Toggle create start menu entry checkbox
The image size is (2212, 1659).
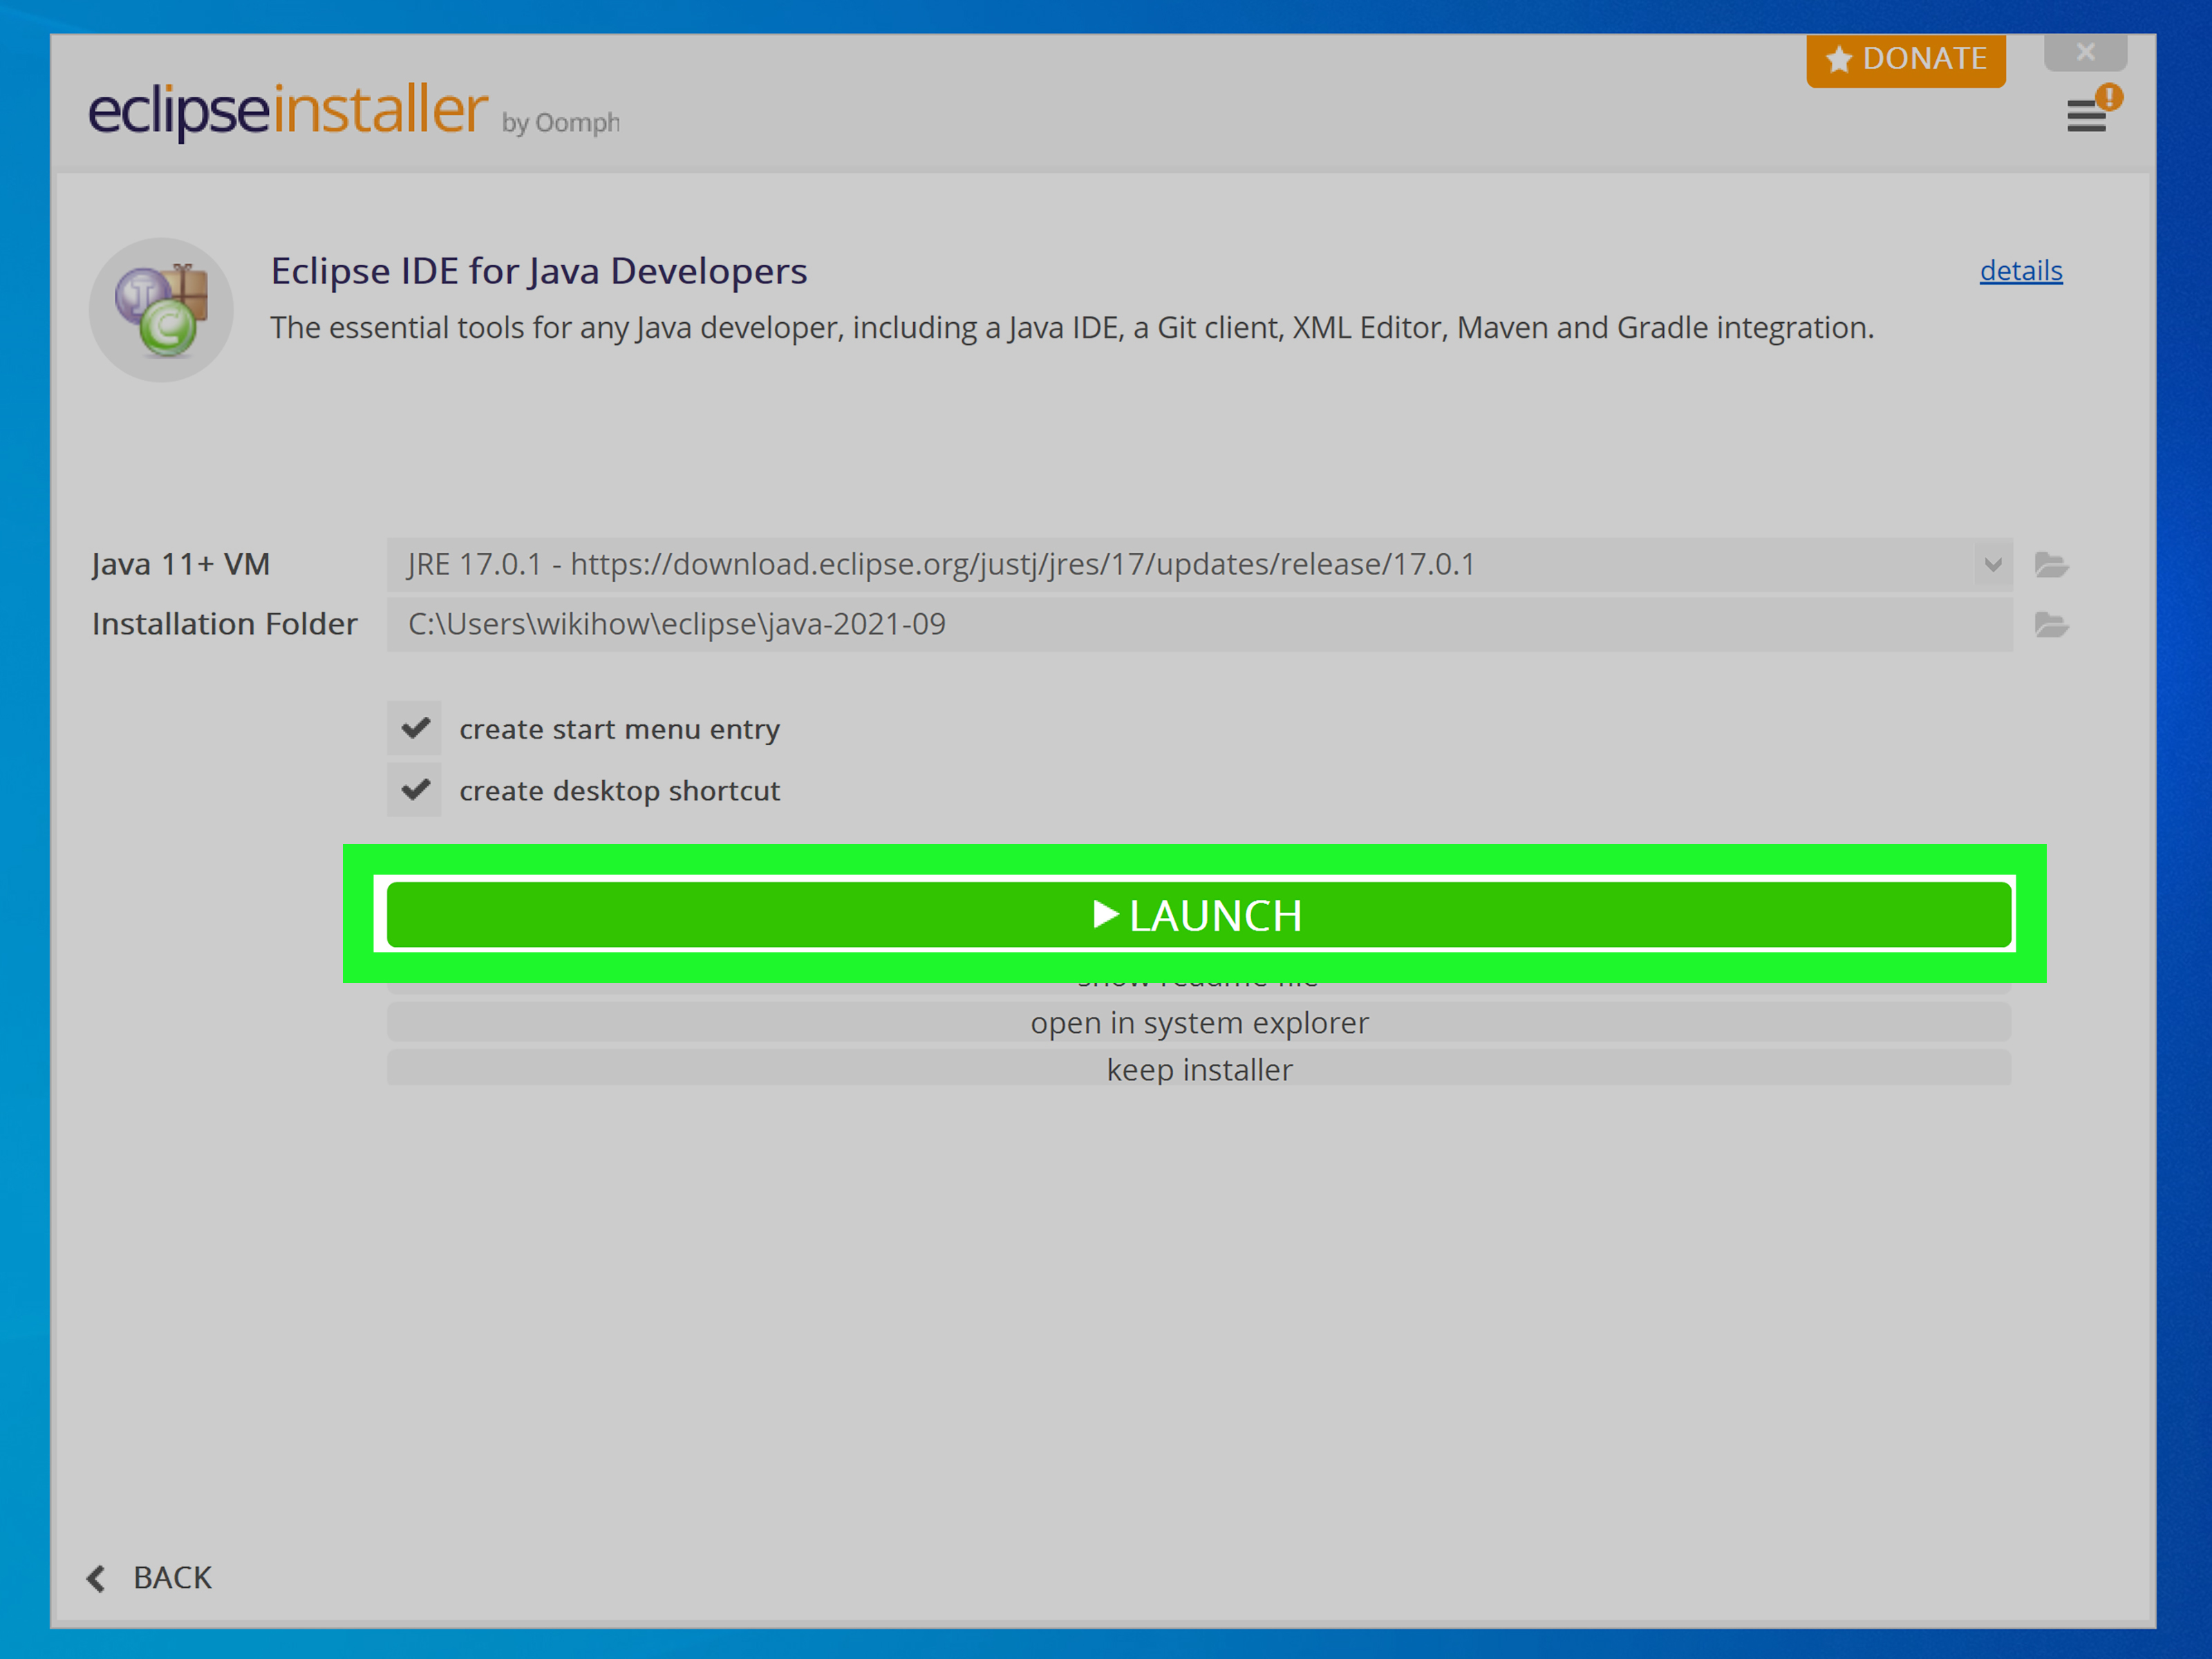click(x=415, y=728)
